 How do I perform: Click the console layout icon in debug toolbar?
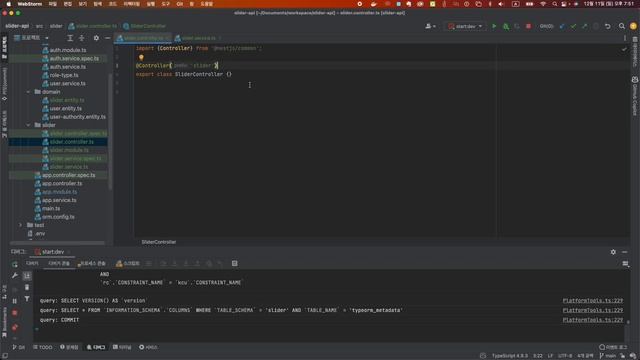click(235, 264)
